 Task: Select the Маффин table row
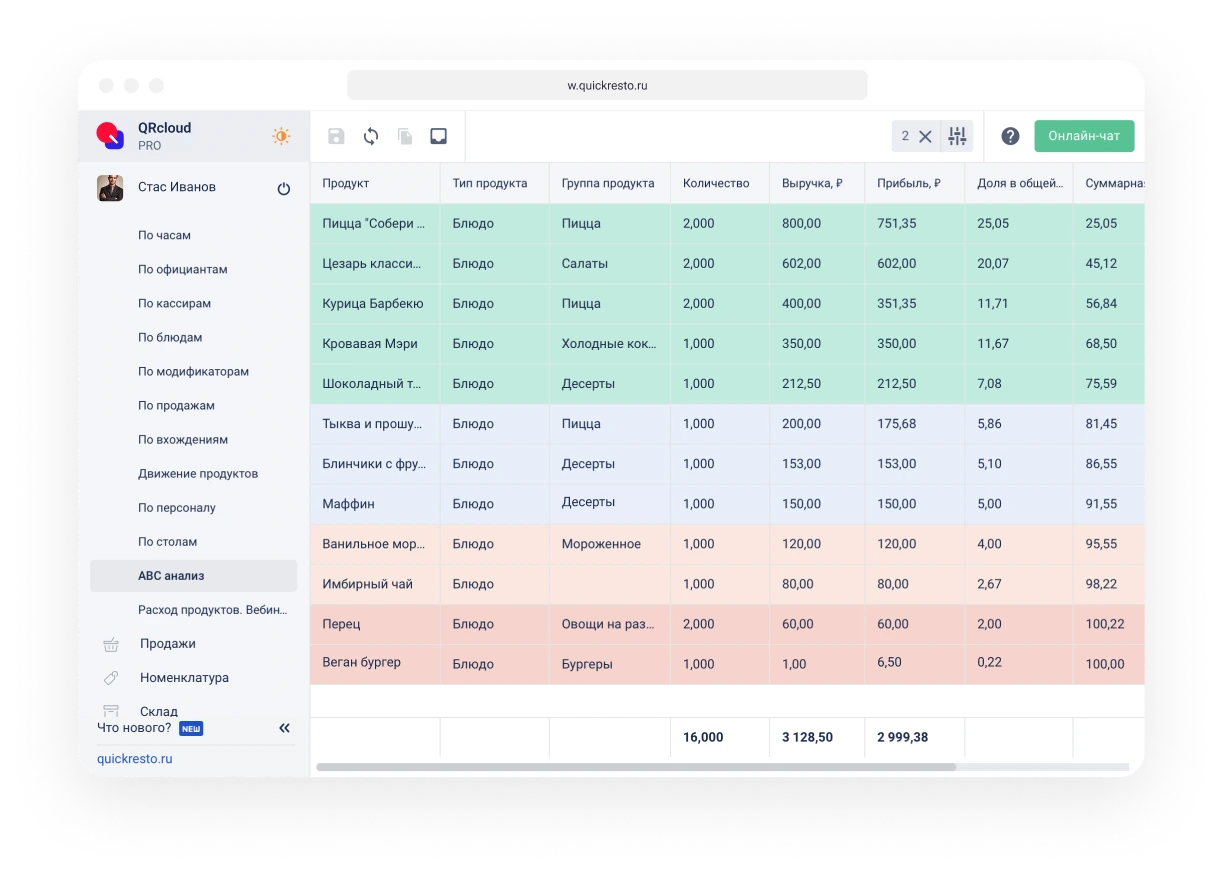click(348, 504)
